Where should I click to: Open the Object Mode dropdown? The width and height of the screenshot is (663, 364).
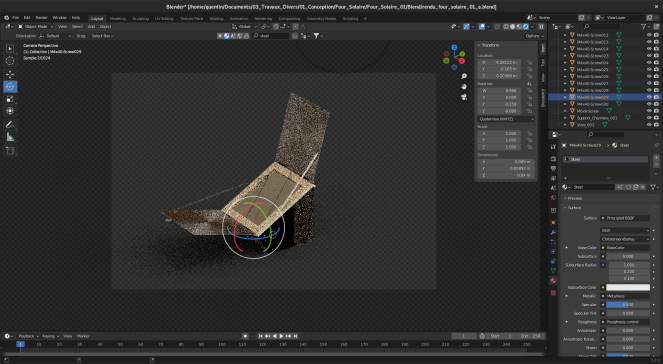pyautogui.click(x=36, y=27)
